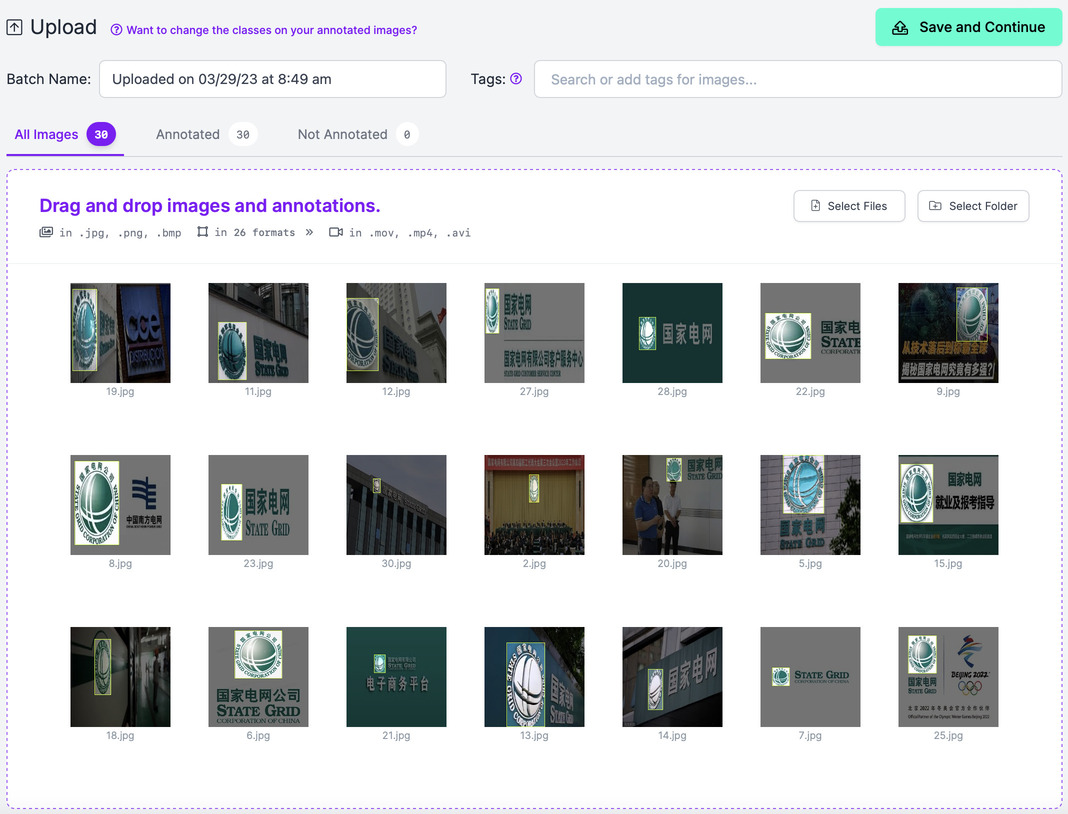Open the 2.jpg auditorium thumbnail
Image resolution: width=1068 pixels, height=814 pixels.
534,505
